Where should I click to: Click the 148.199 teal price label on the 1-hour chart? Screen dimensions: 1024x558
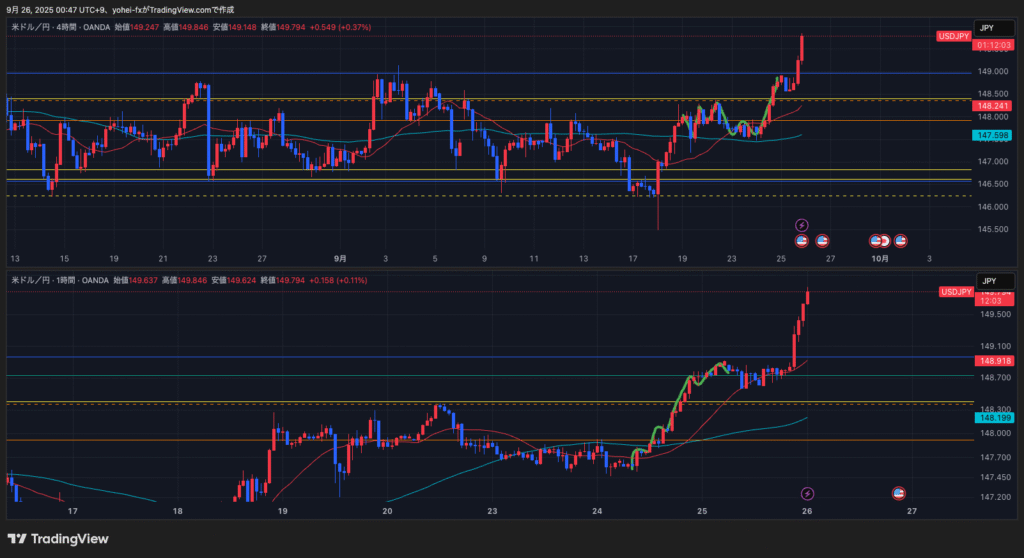click(993, 418)
